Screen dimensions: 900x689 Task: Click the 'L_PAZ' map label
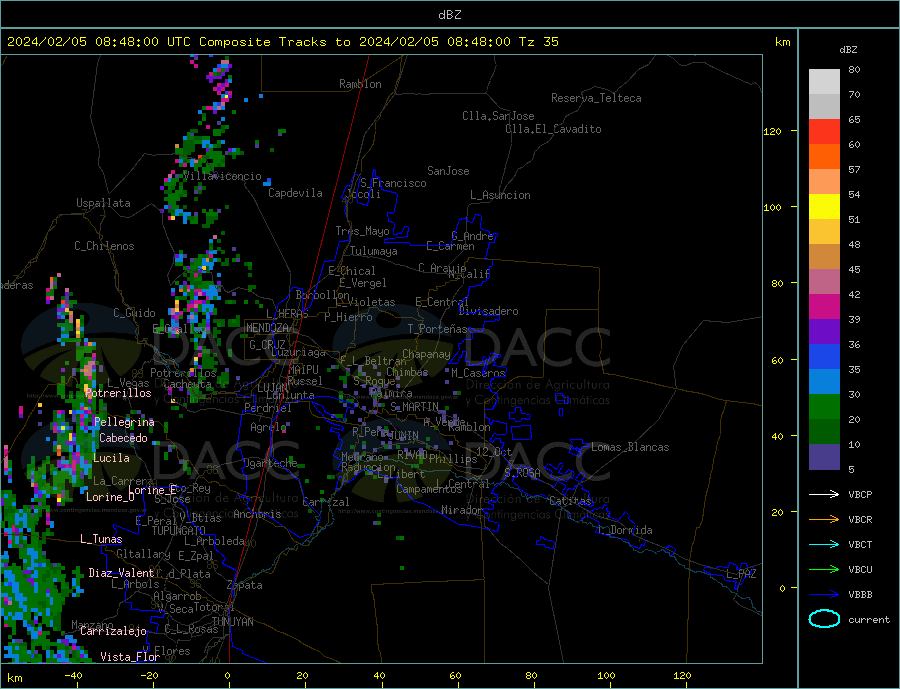pos(741,574)
